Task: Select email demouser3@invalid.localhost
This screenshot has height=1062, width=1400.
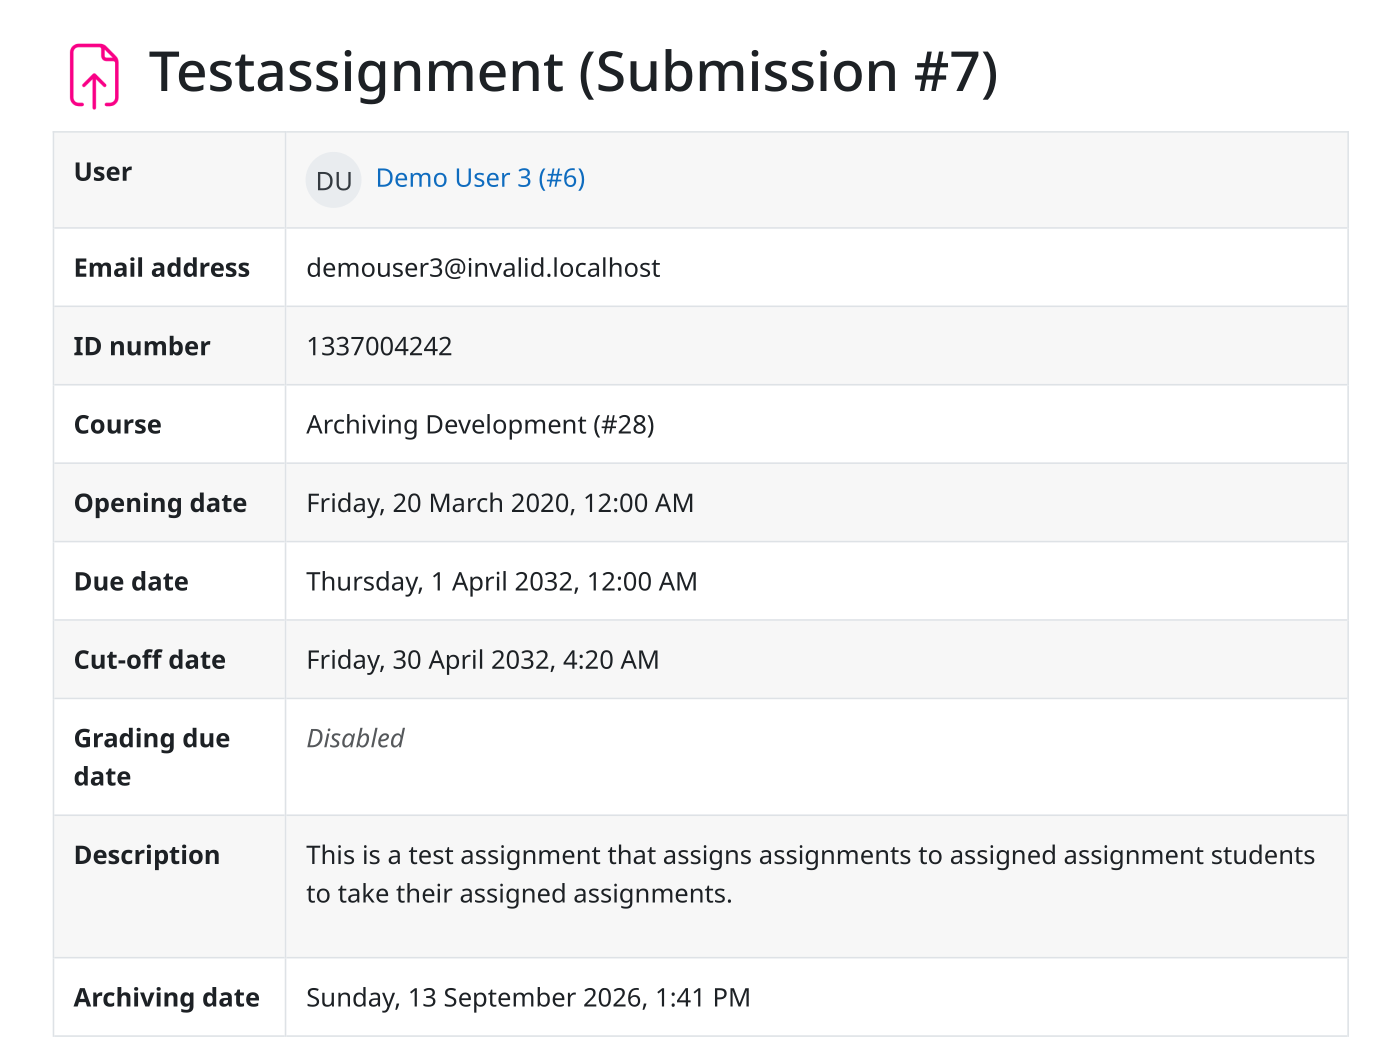Action: pyautogui.click(x=483, y=268)
